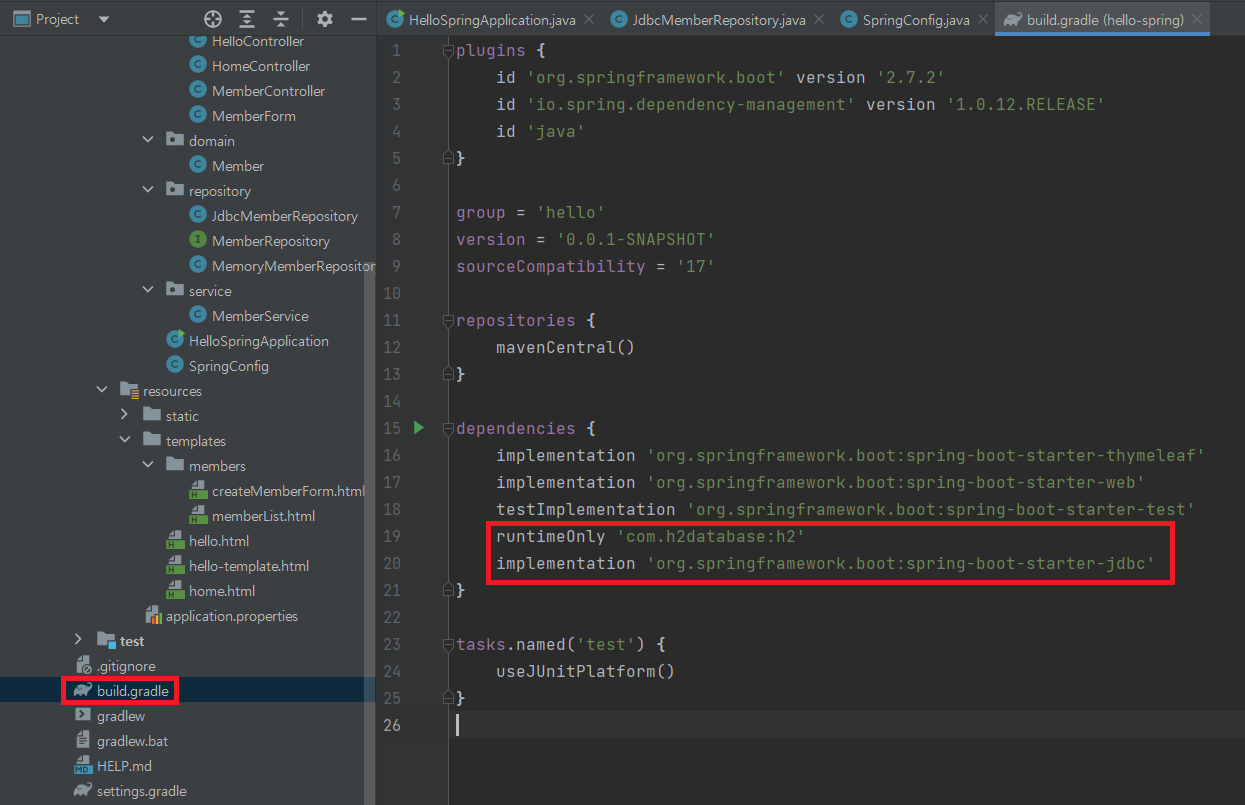Fold the plugins block in gutter
Image resolution: width=1245 pixels, height=805 pixels.
(x=447, y=50)
